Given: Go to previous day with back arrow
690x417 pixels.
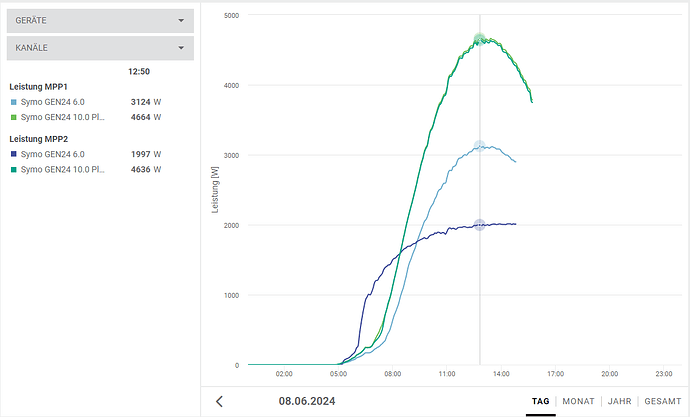Looking at the screenshot, I should click(x=219, y=401).
